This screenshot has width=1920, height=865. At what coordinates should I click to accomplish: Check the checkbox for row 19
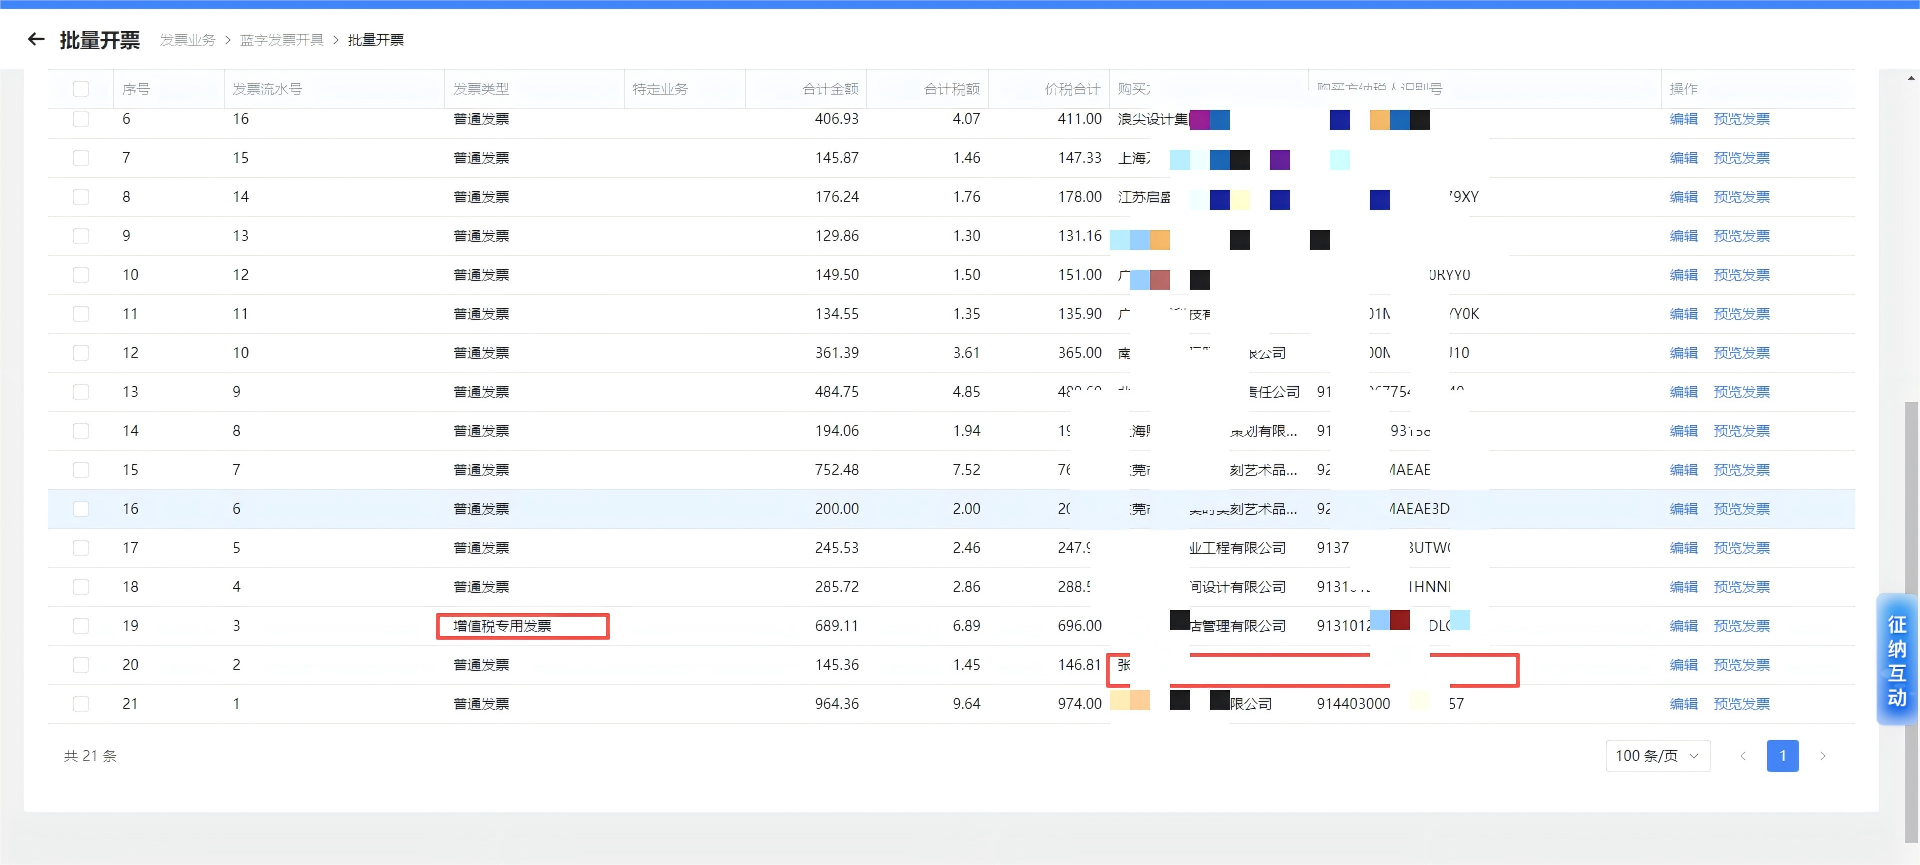pos(81,626)
